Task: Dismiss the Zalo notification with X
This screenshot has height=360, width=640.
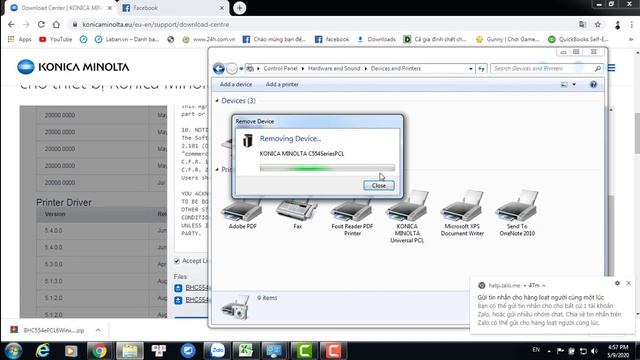Action: tap(629, 283)
